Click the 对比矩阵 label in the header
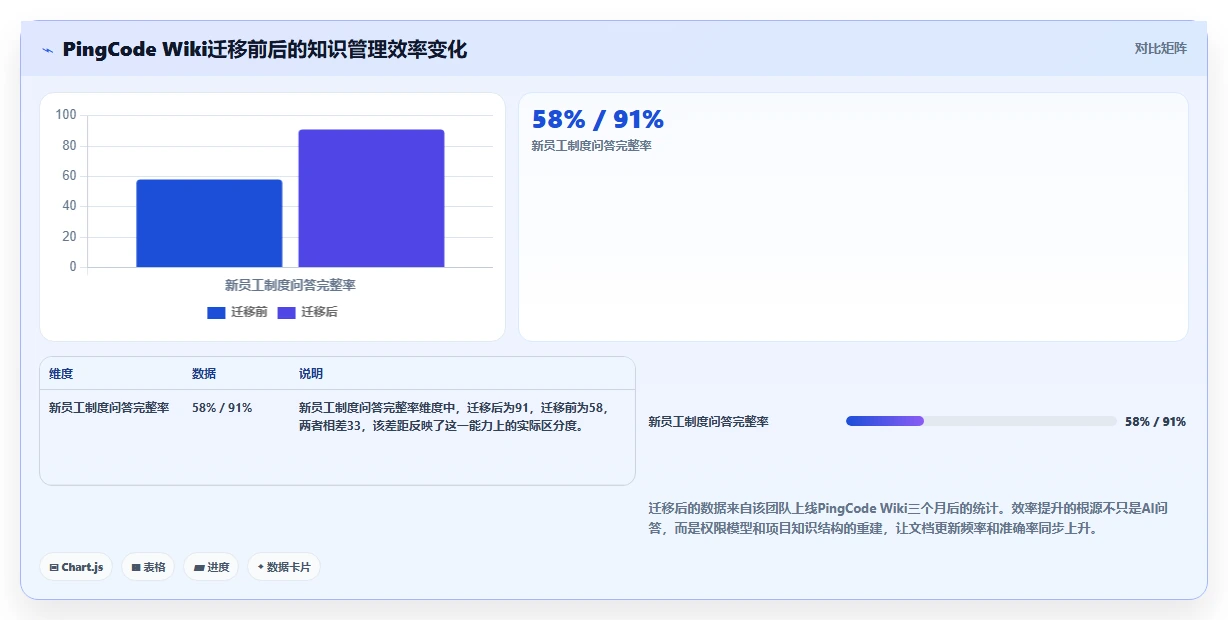The width and height of the screenshot is (1228, 620). (x=1161, y=48)
